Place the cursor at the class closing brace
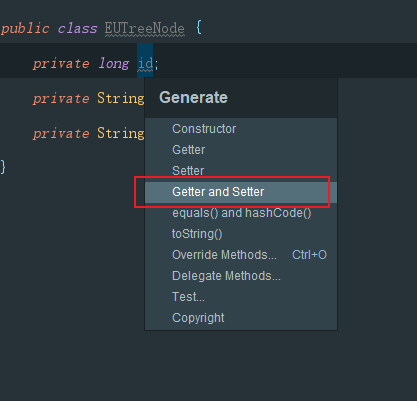 tap(3, 167)
